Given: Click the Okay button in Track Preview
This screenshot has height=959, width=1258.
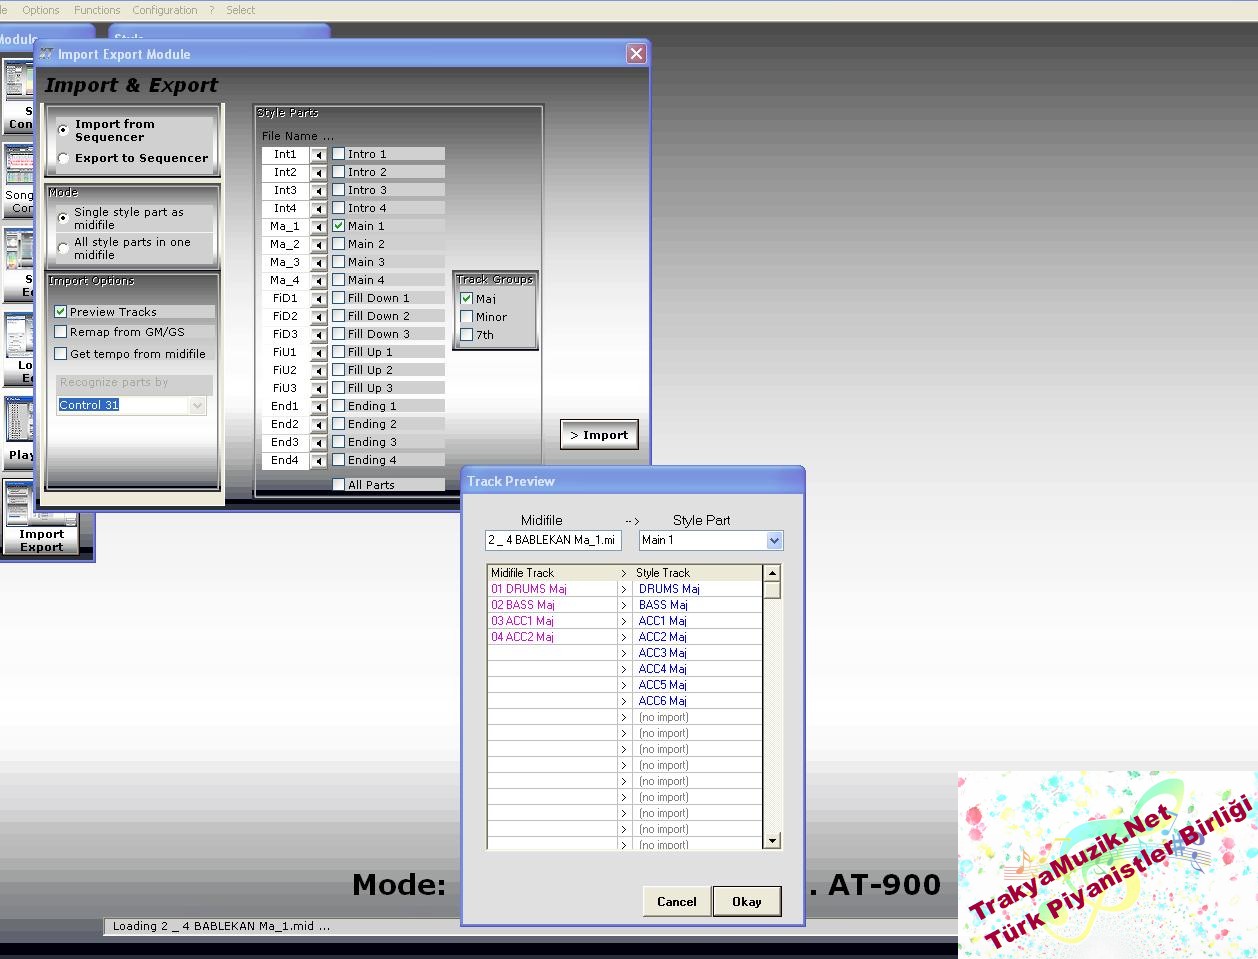Looking at the screenshot, I should 746,901.
